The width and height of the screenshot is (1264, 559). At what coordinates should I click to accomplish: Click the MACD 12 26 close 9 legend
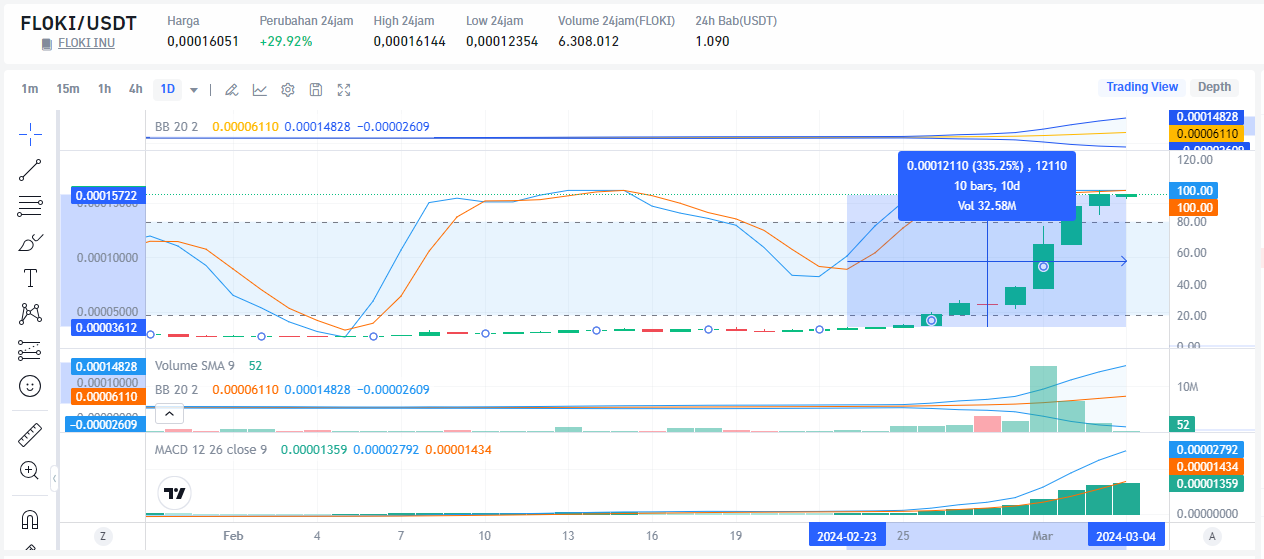point(211,450)
